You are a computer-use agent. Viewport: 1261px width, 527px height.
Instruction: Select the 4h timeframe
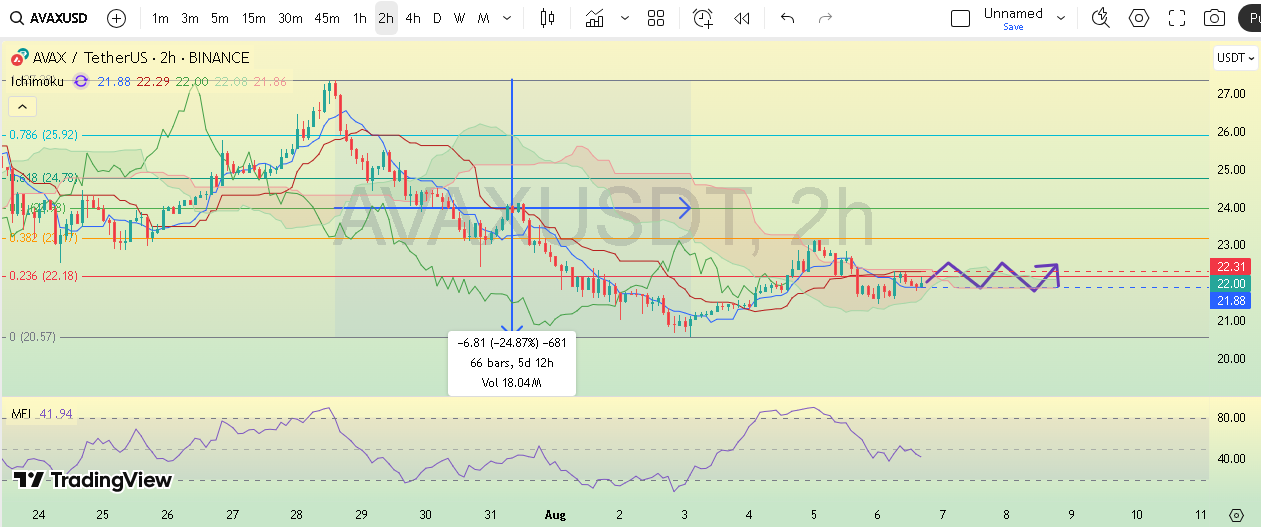point(413,18)
